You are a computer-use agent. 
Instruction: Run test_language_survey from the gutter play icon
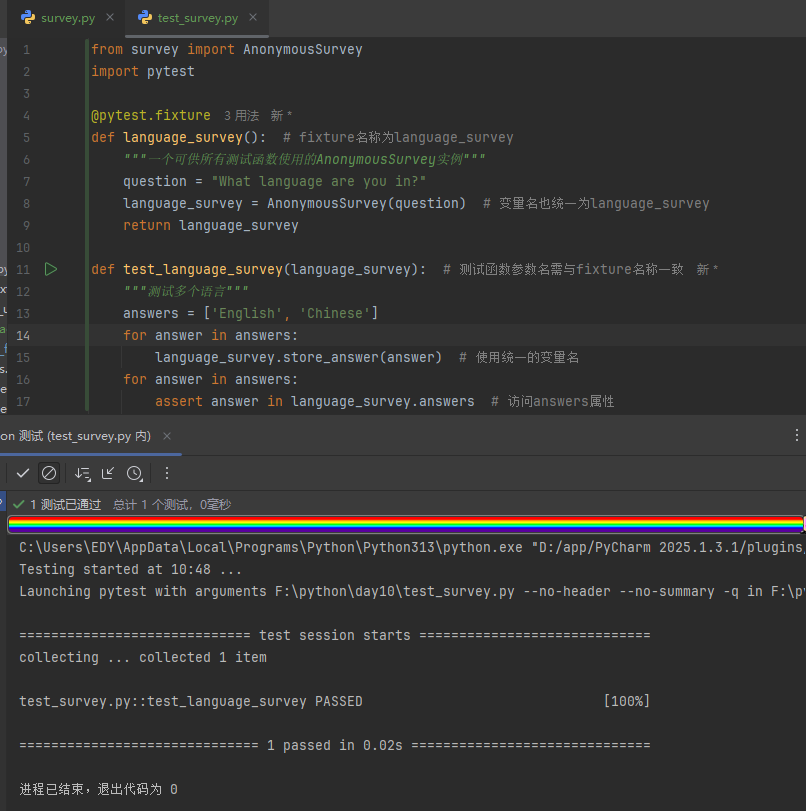(x=51, y=269)
